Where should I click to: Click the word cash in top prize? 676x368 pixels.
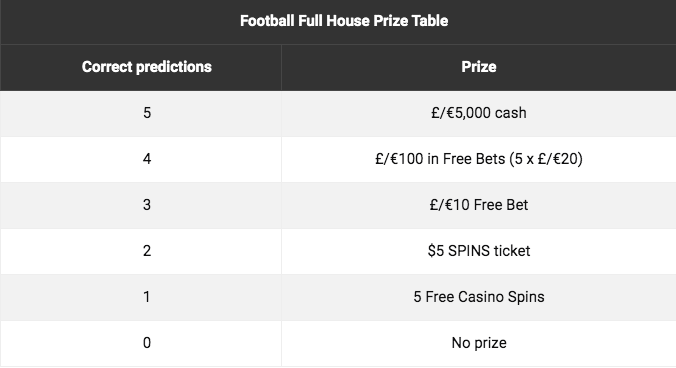[510, 113]
